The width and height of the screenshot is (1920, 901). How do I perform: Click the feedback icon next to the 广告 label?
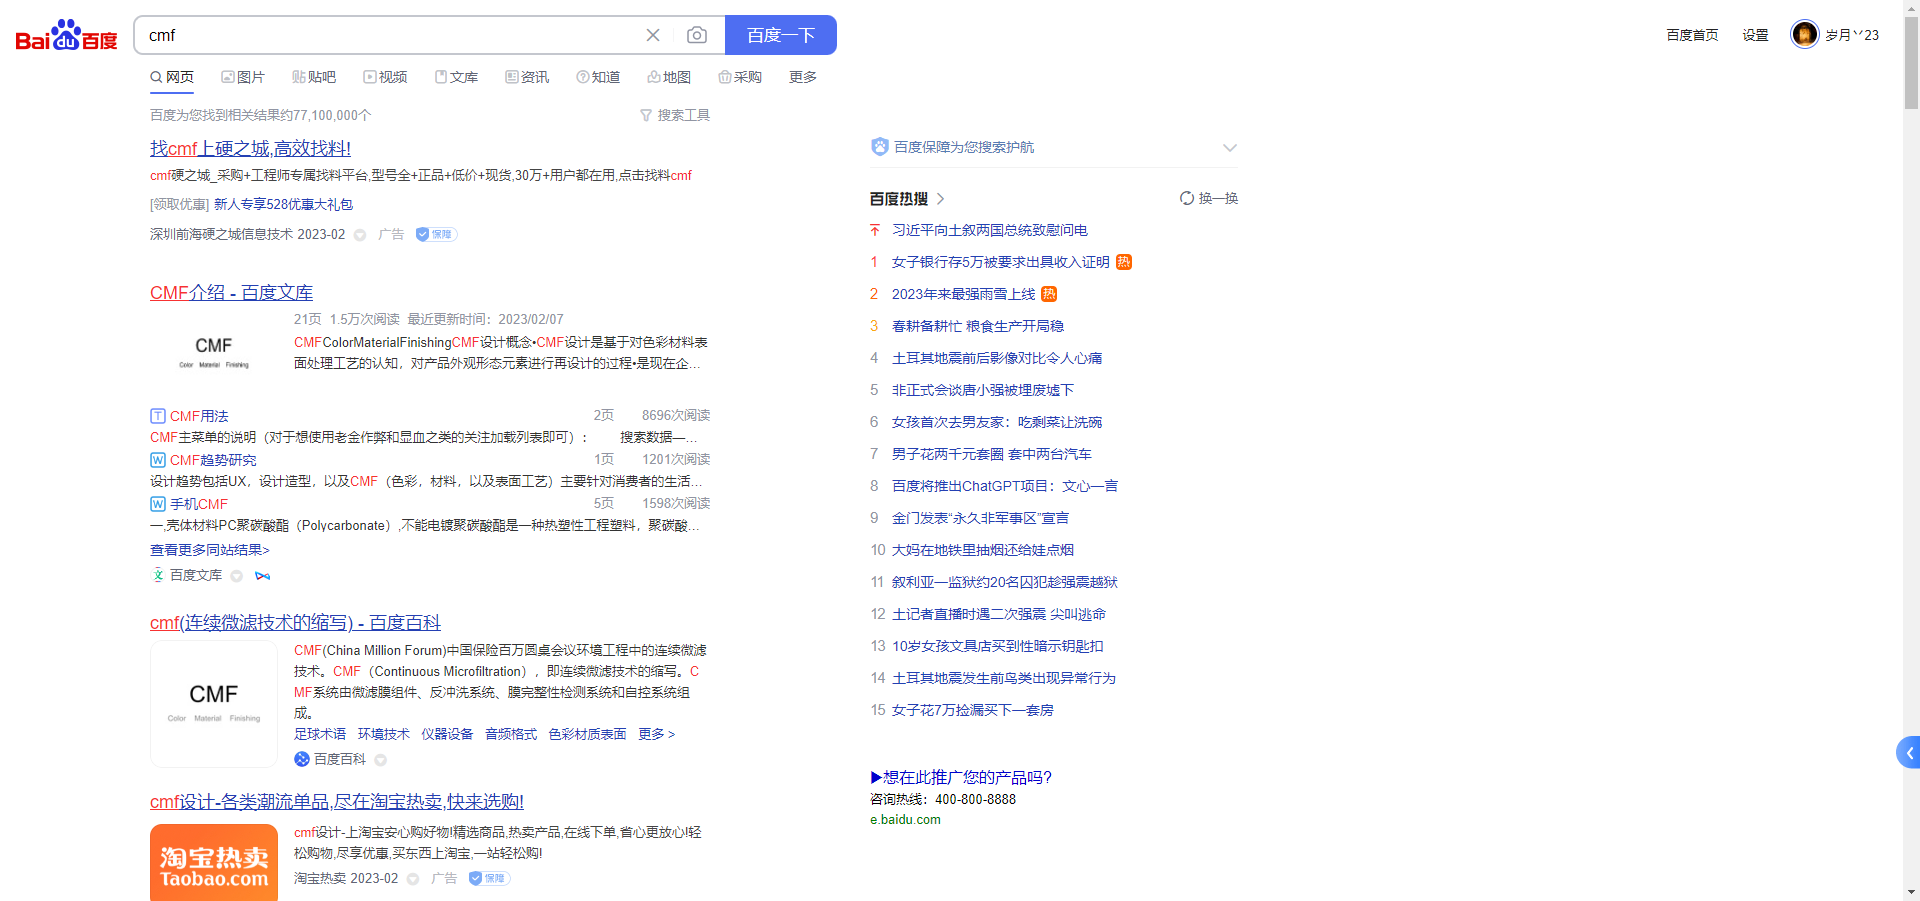tap(360, 234)
